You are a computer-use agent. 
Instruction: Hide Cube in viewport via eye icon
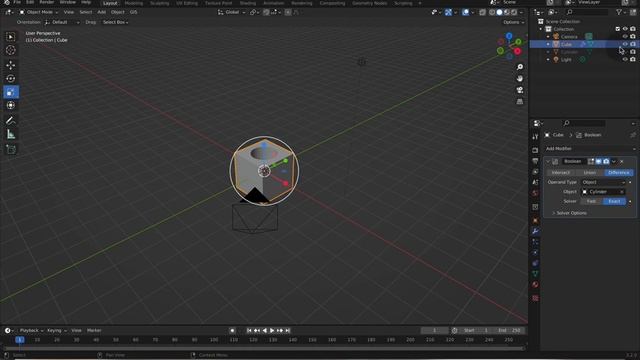625,44
